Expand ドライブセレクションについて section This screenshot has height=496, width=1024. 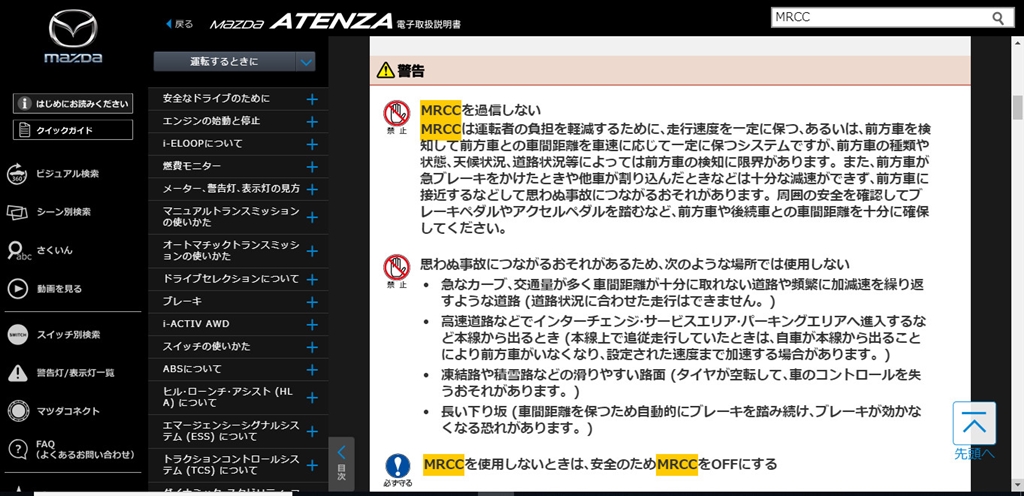(x=312, y=279)
